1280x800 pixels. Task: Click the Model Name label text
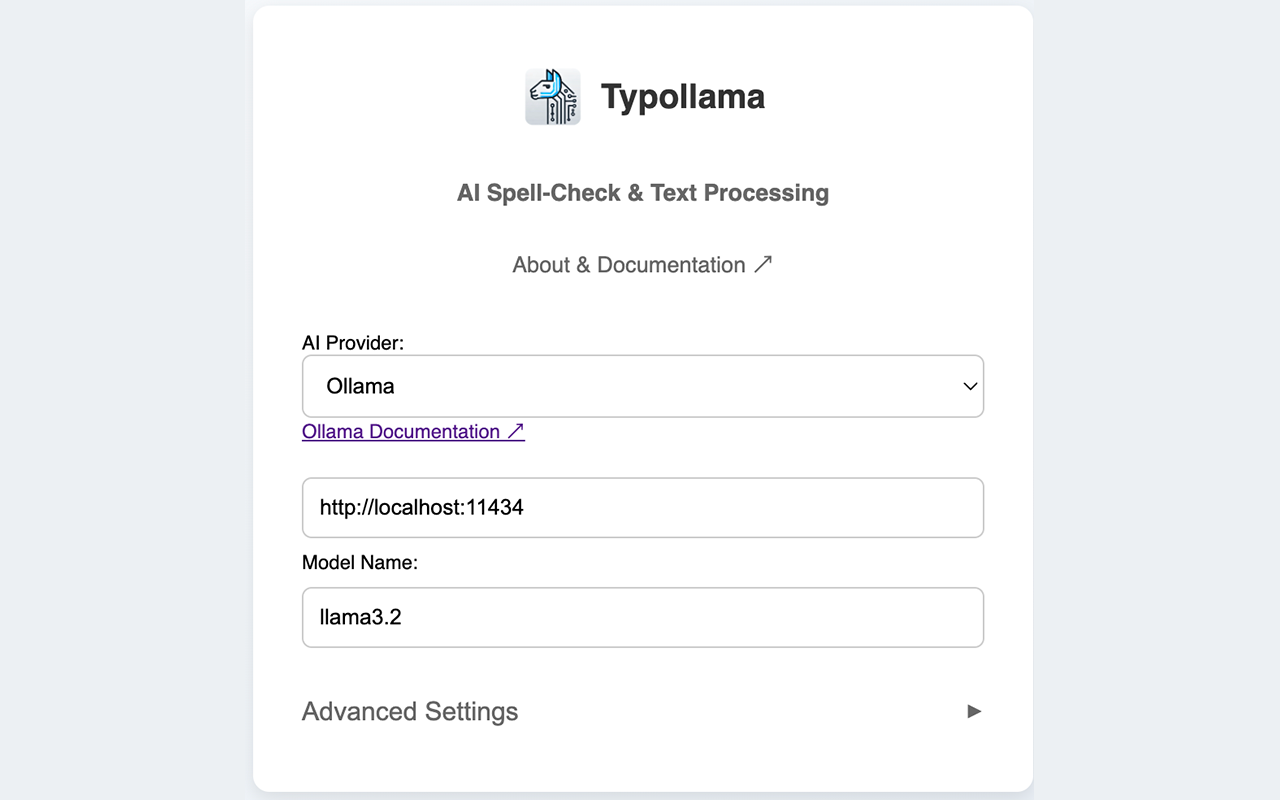(x=360, y=562)
